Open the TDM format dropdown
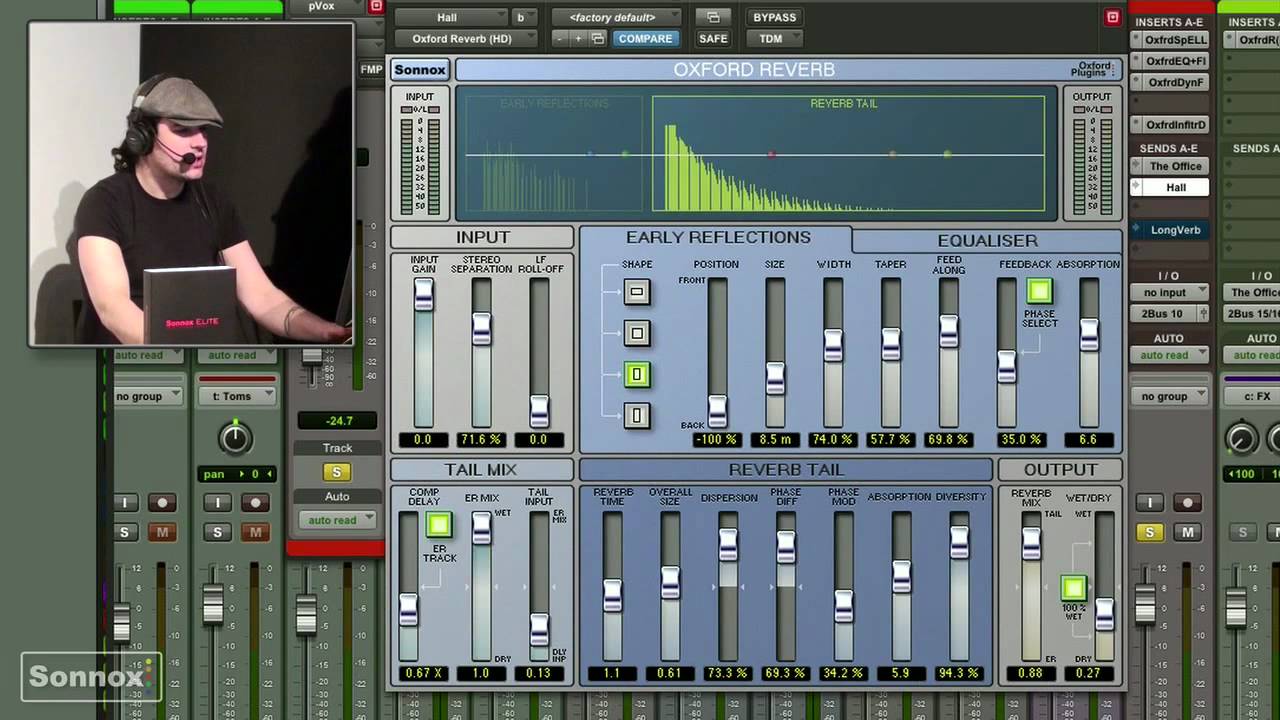Image resolution: width=1280 pixels, height=720 pixels. click(x=777, y=38)
